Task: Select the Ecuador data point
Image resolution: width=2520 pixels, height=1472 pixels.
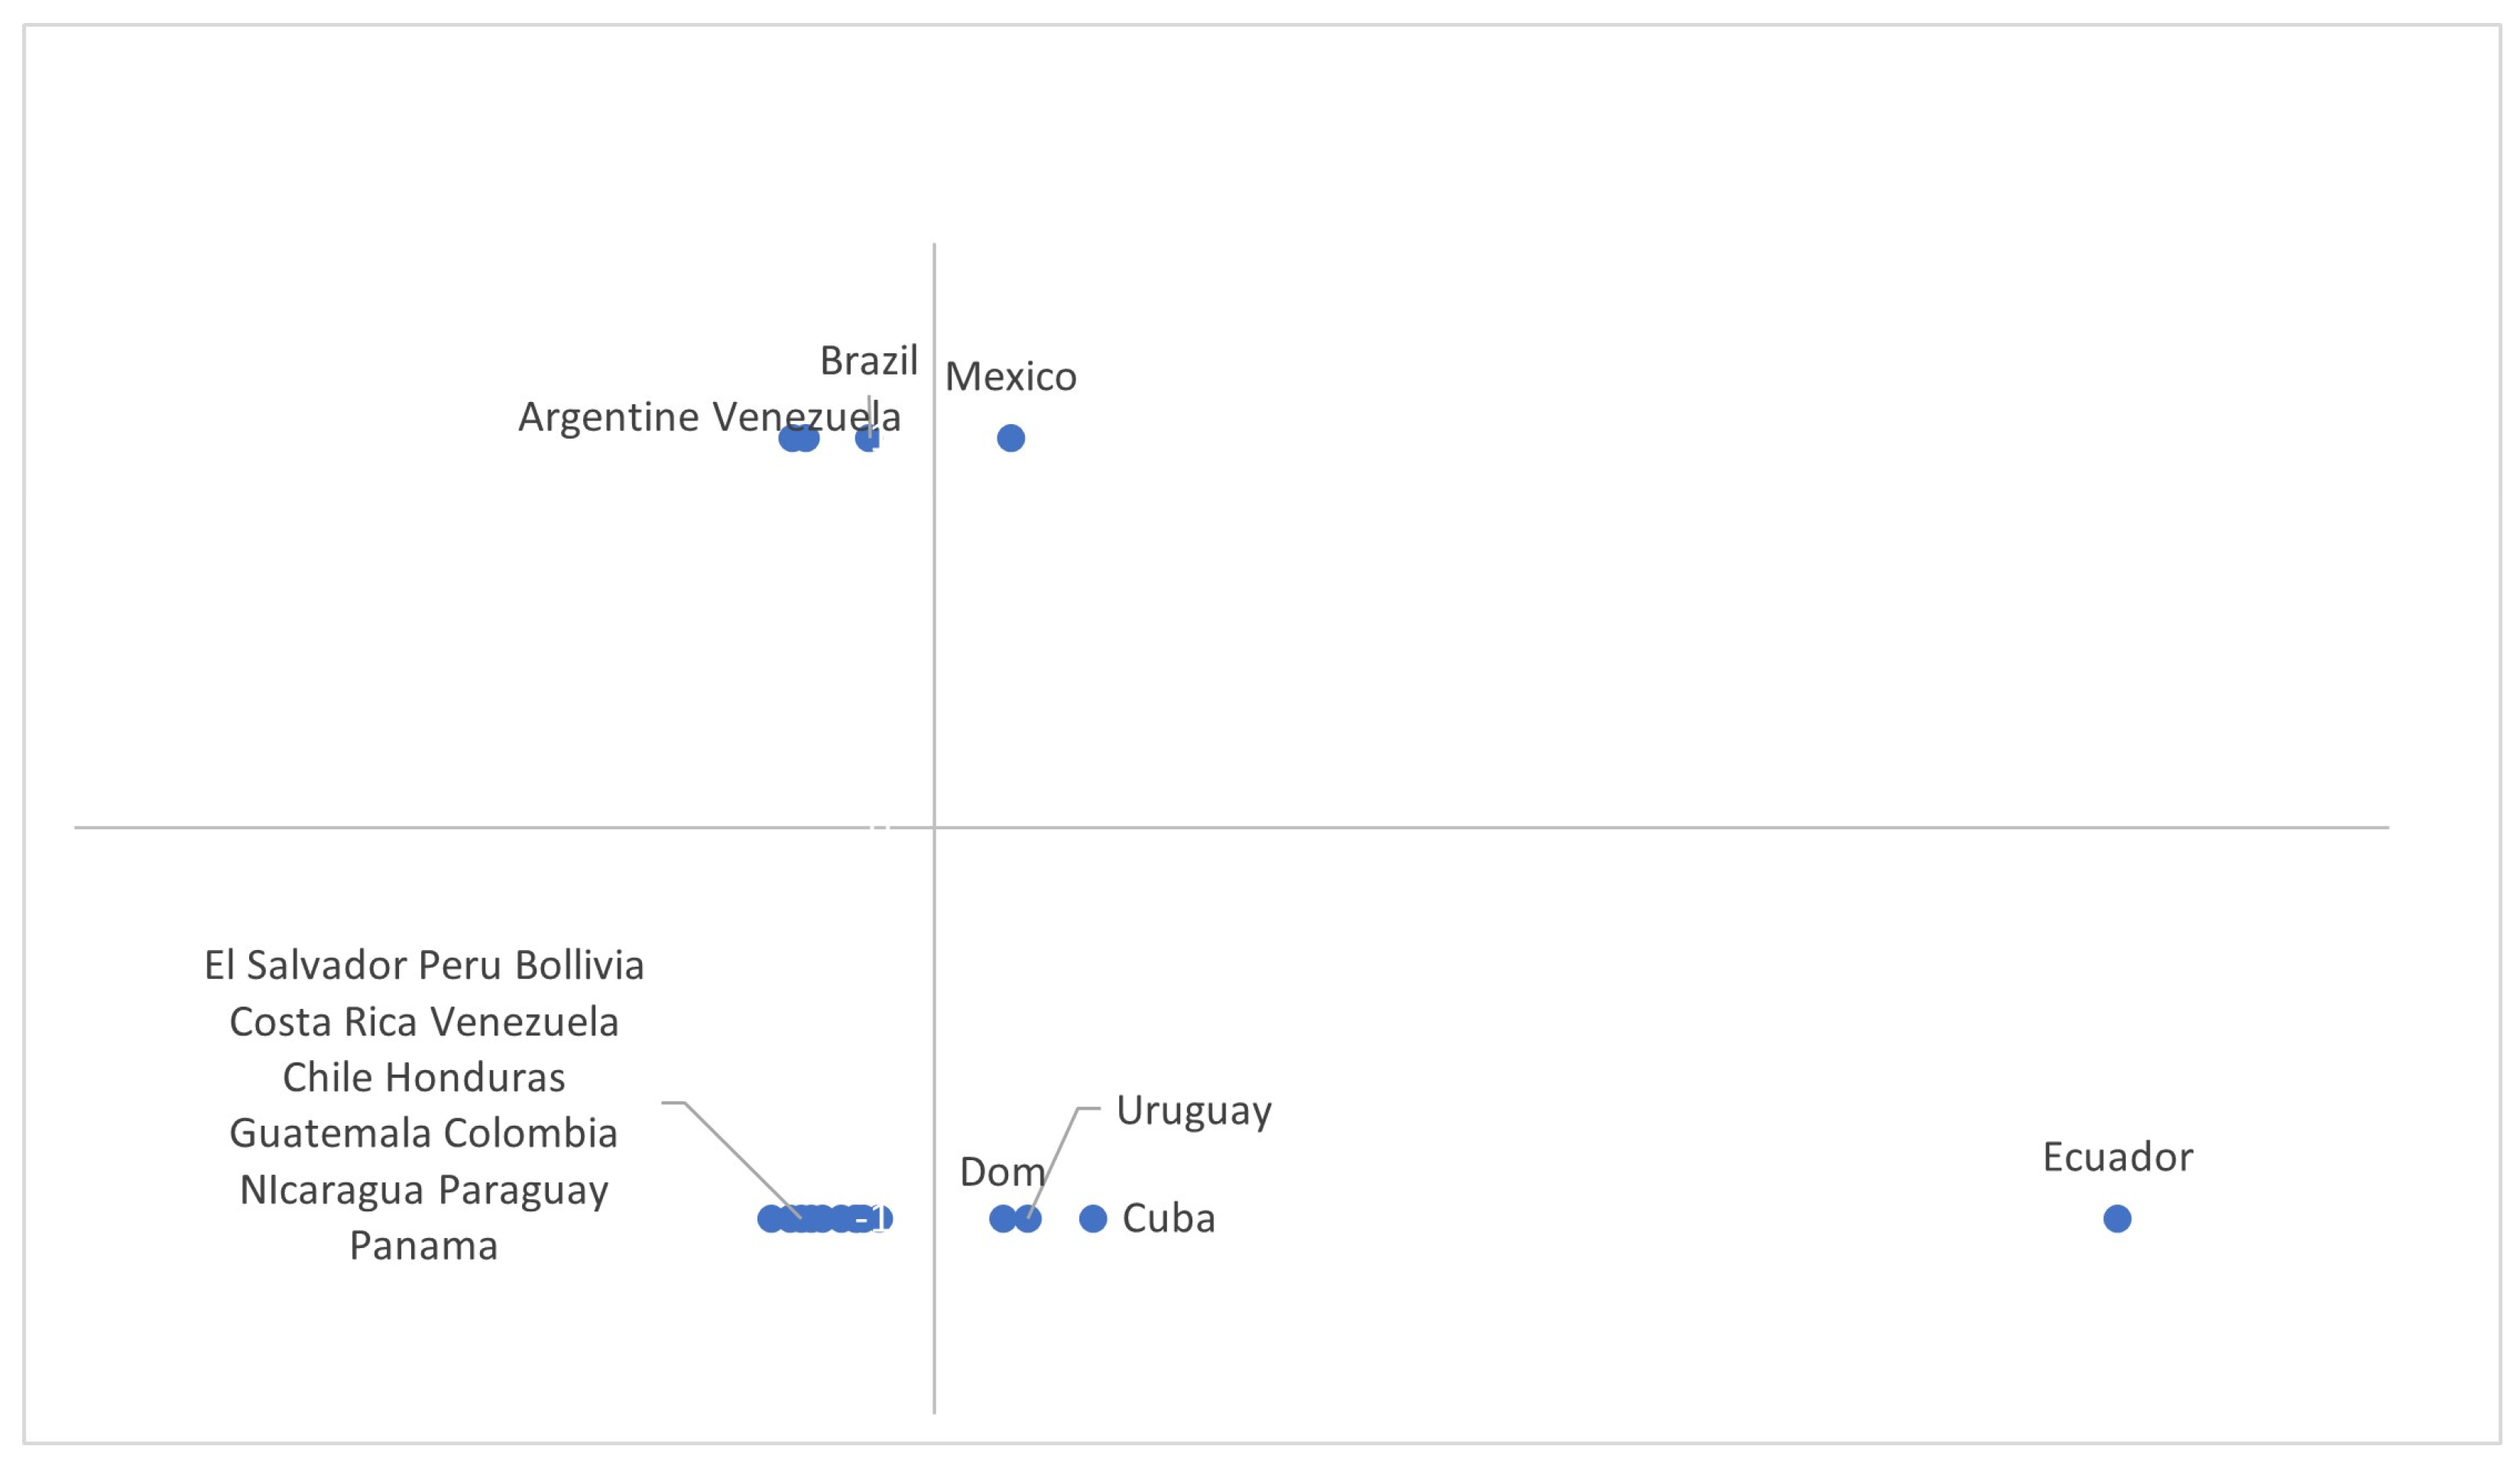Action: [2117, 1218]
